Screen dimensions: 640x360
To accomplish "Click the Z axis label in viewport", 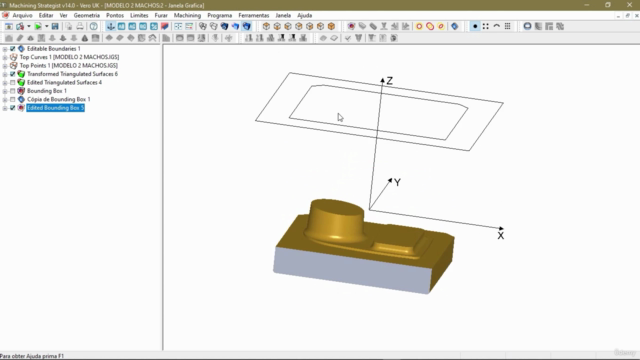I will [389, 81].
